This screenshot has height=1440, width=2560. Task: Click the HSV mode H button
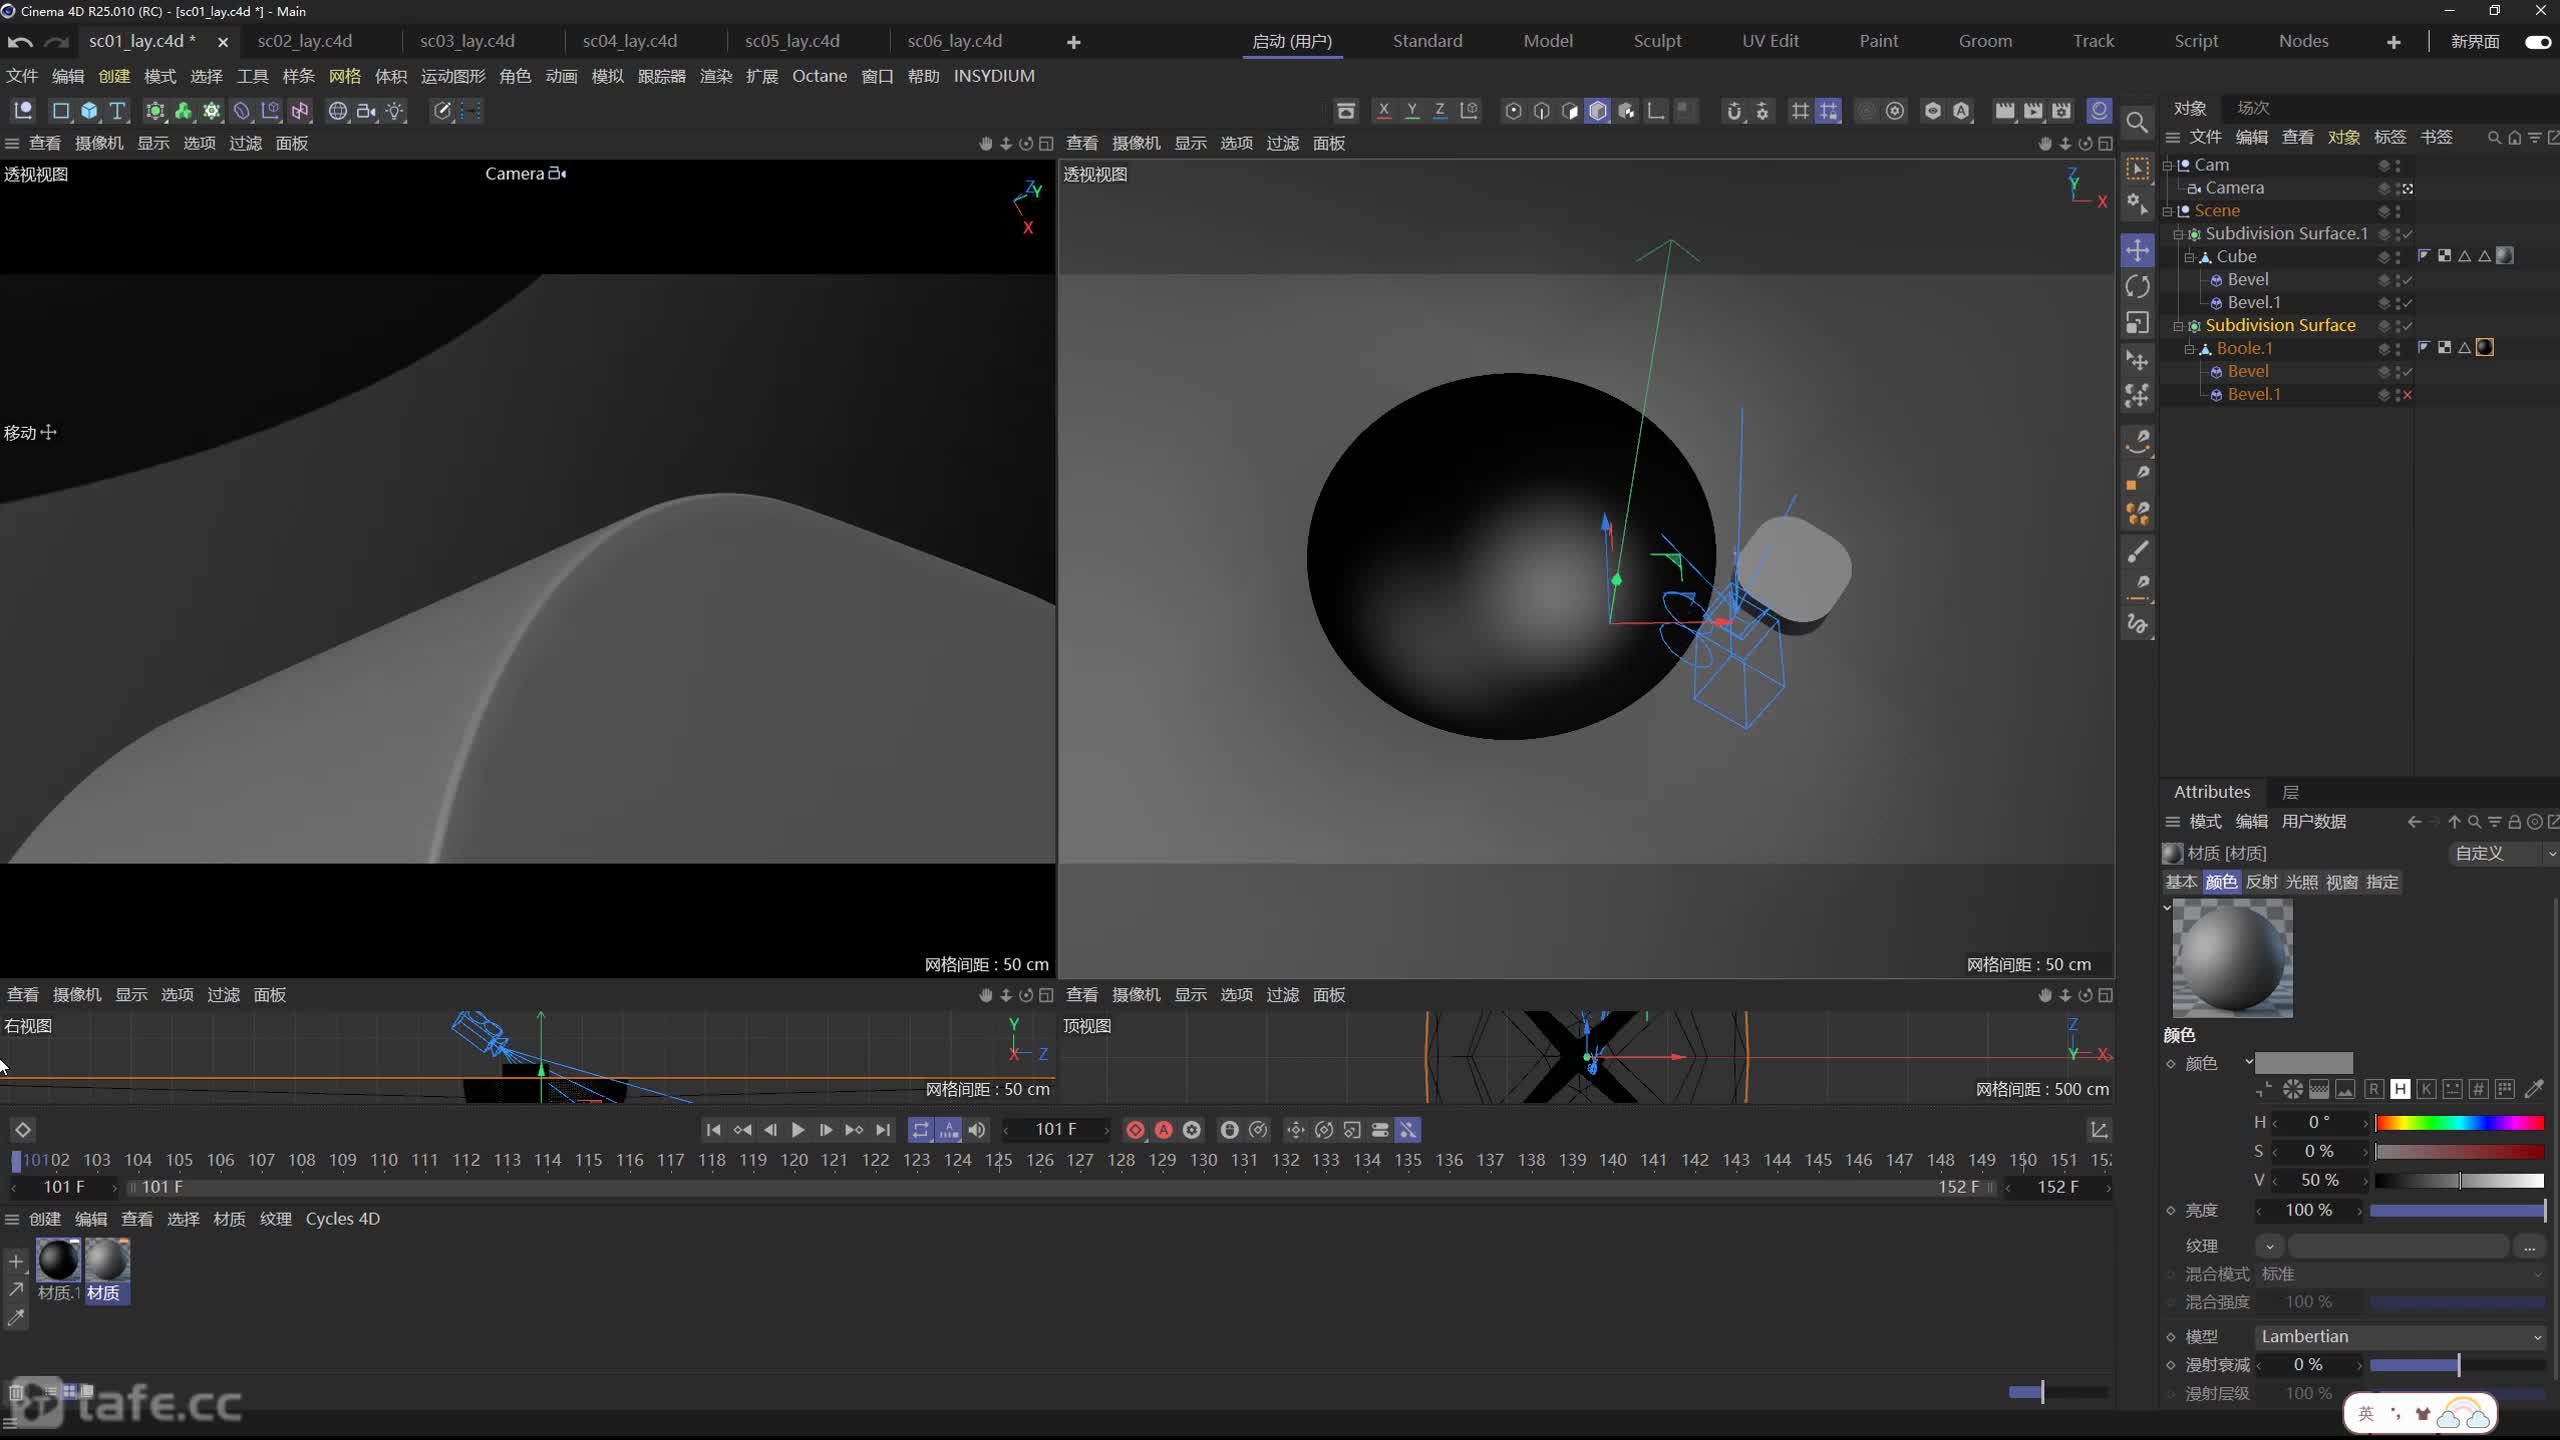click(2400, 1090)
